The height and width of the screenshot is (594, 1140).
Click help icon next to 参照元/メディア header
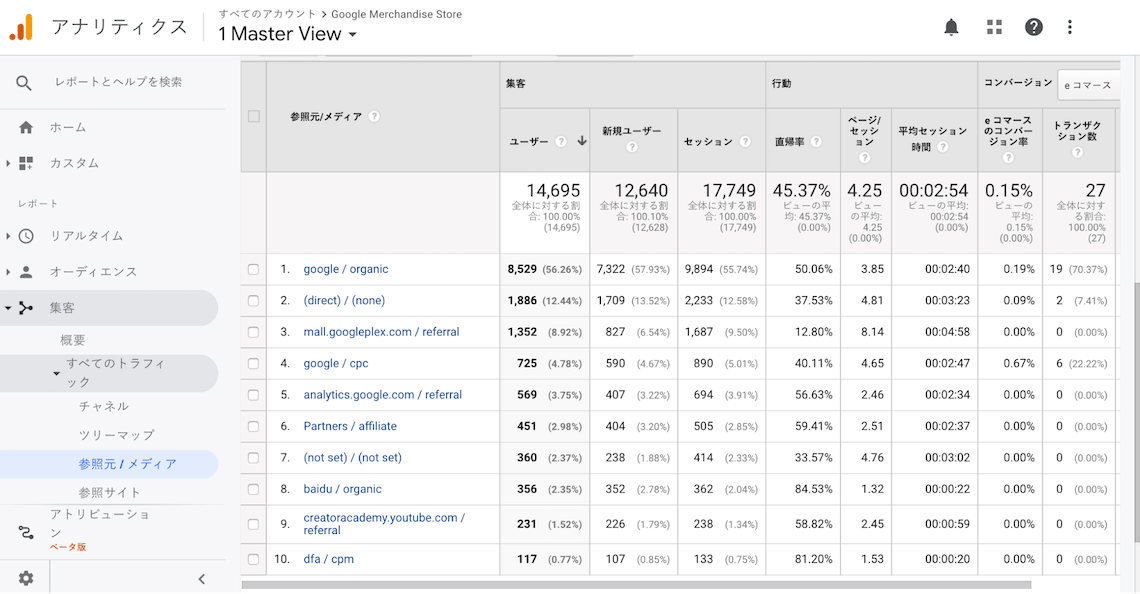pos(374,116)
